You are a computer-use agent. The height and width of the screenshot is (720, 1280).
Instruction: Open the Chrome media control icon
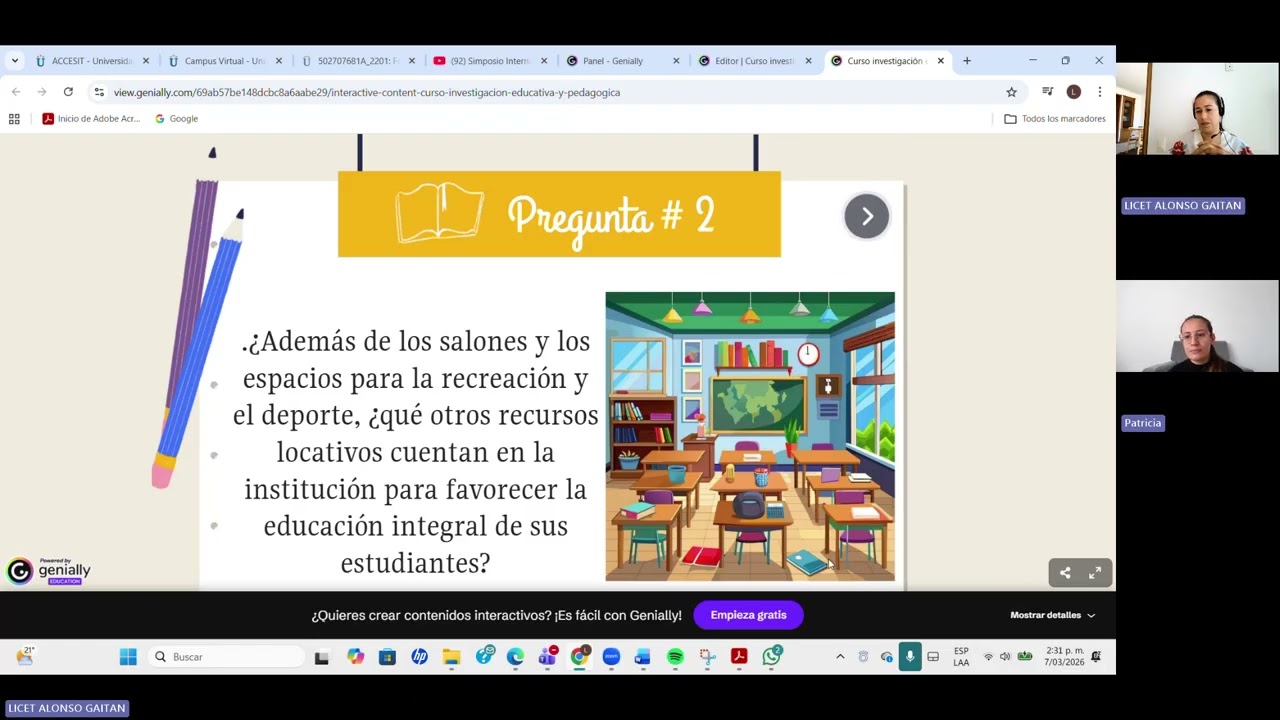1047,92
